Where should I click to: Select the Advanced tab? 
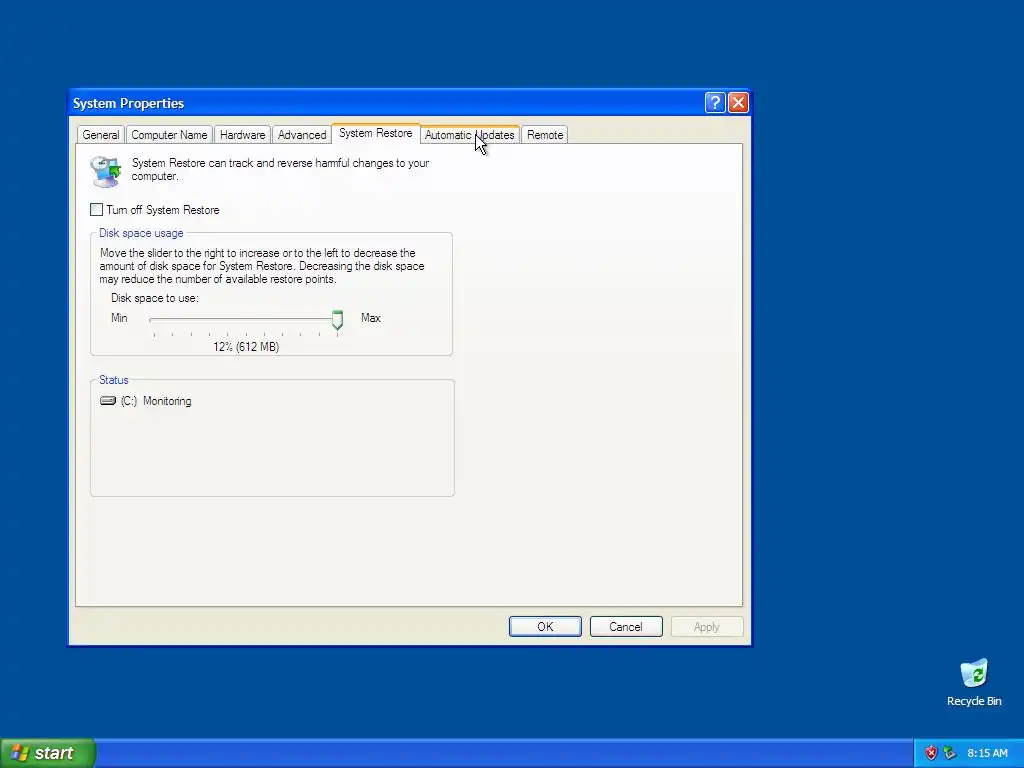pos(302,135)
